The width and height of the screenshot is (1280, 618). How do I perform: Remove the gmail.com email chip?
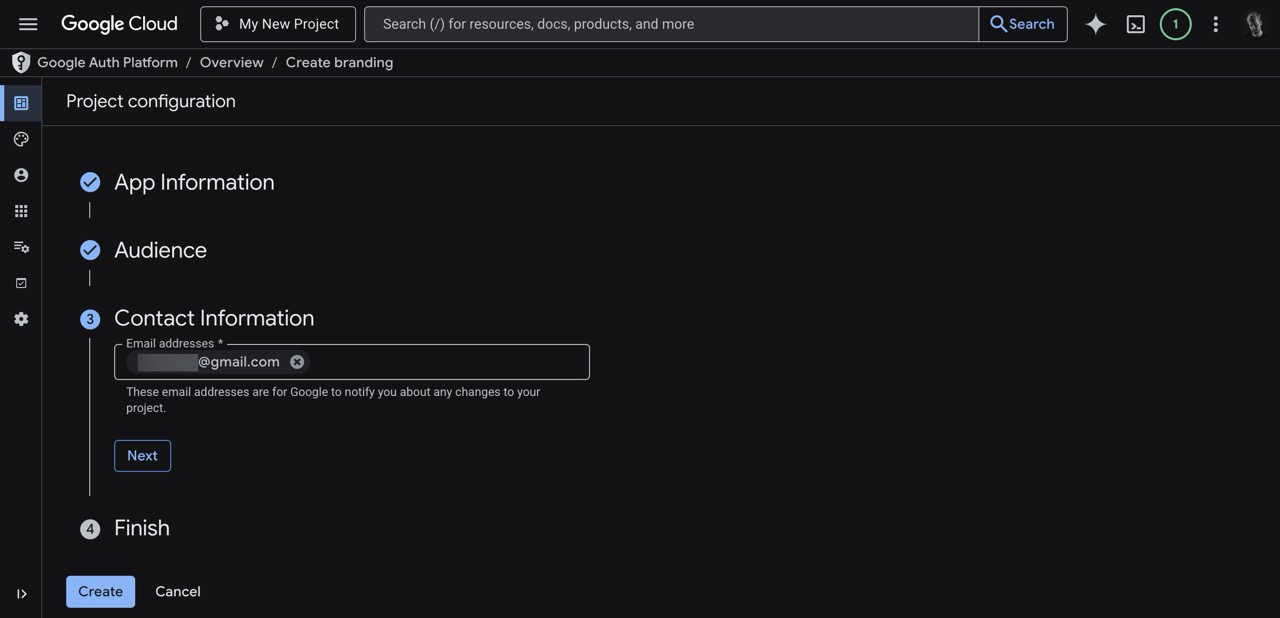click(297, 362)
